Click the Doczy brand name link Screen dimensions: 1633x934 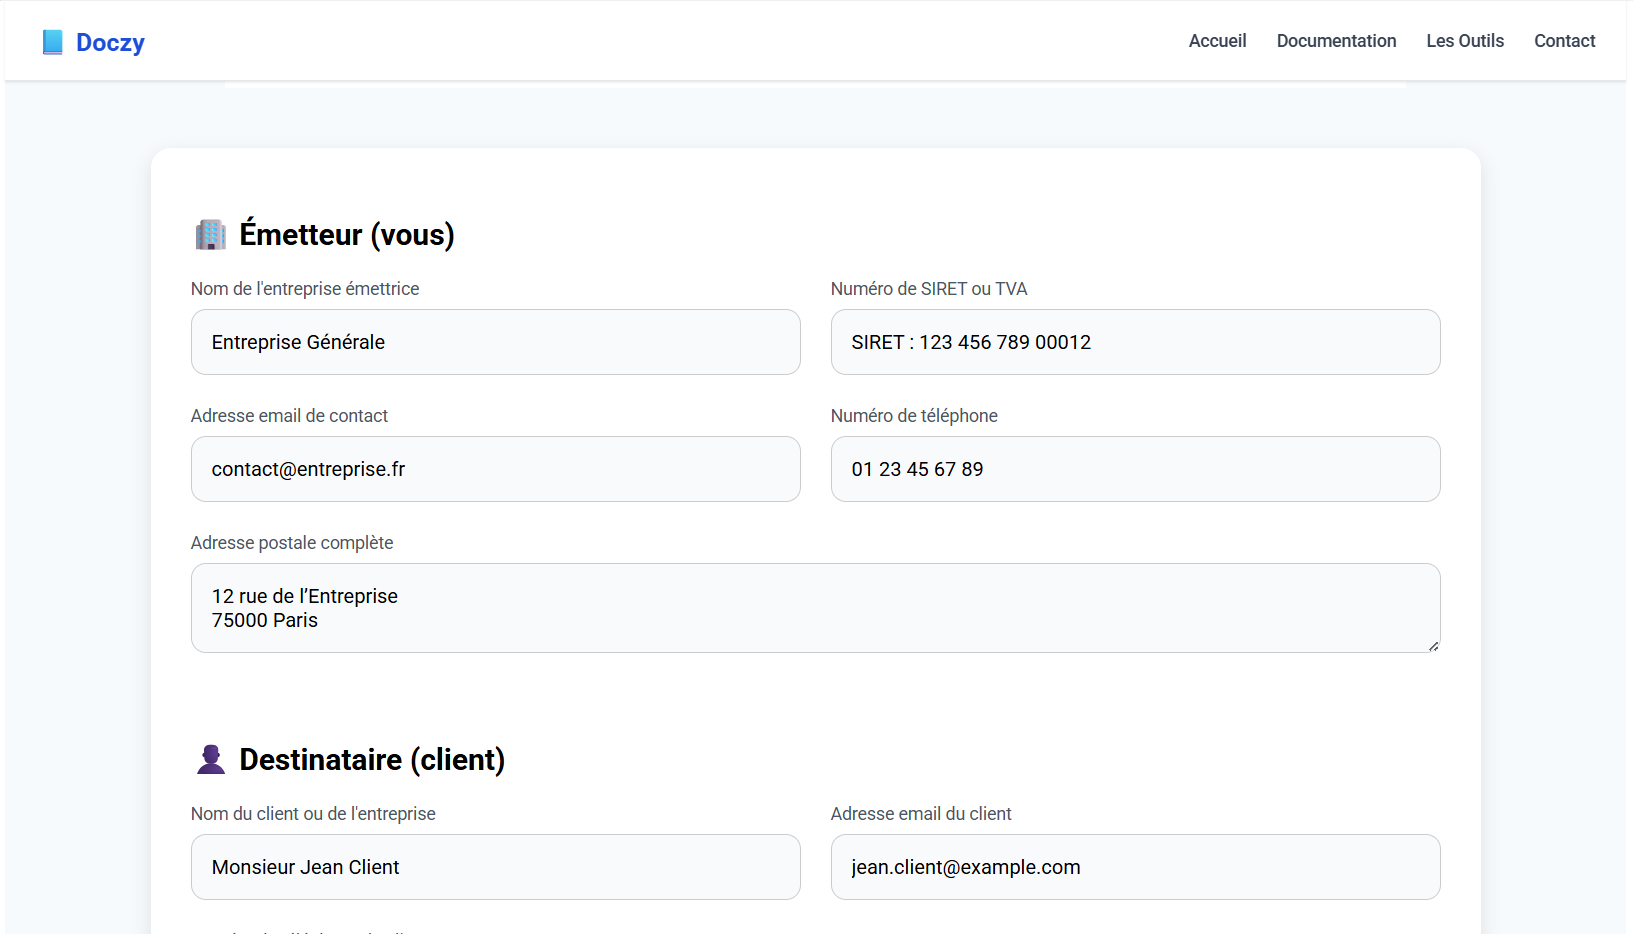pos(110,42)
